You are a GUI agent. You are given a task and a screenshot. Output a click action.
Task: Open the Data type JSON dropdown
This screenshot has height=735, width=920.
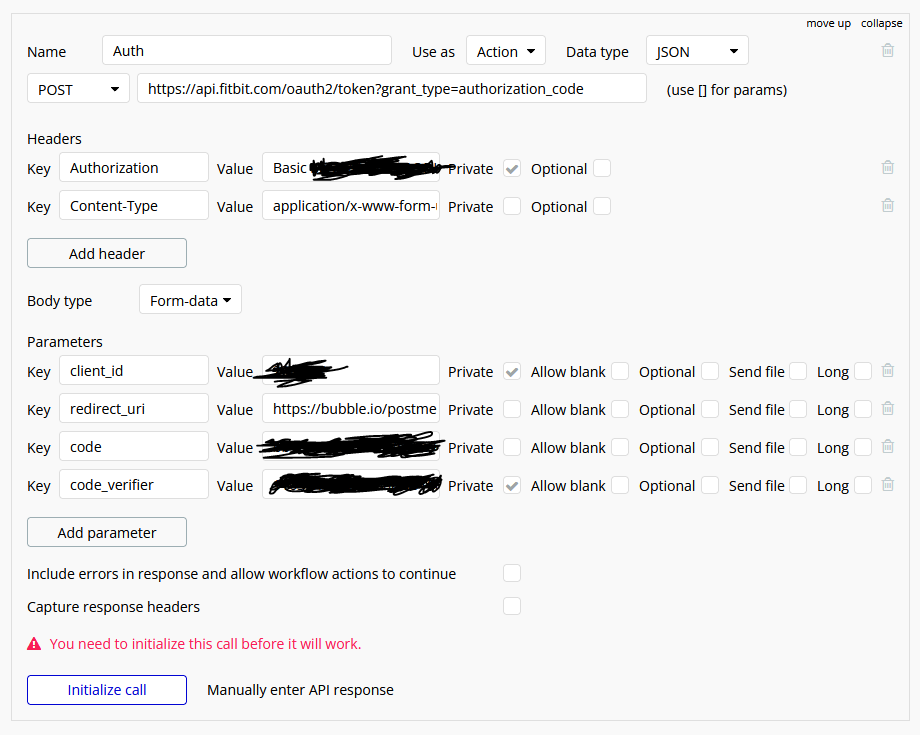click(x=697, y=50)
